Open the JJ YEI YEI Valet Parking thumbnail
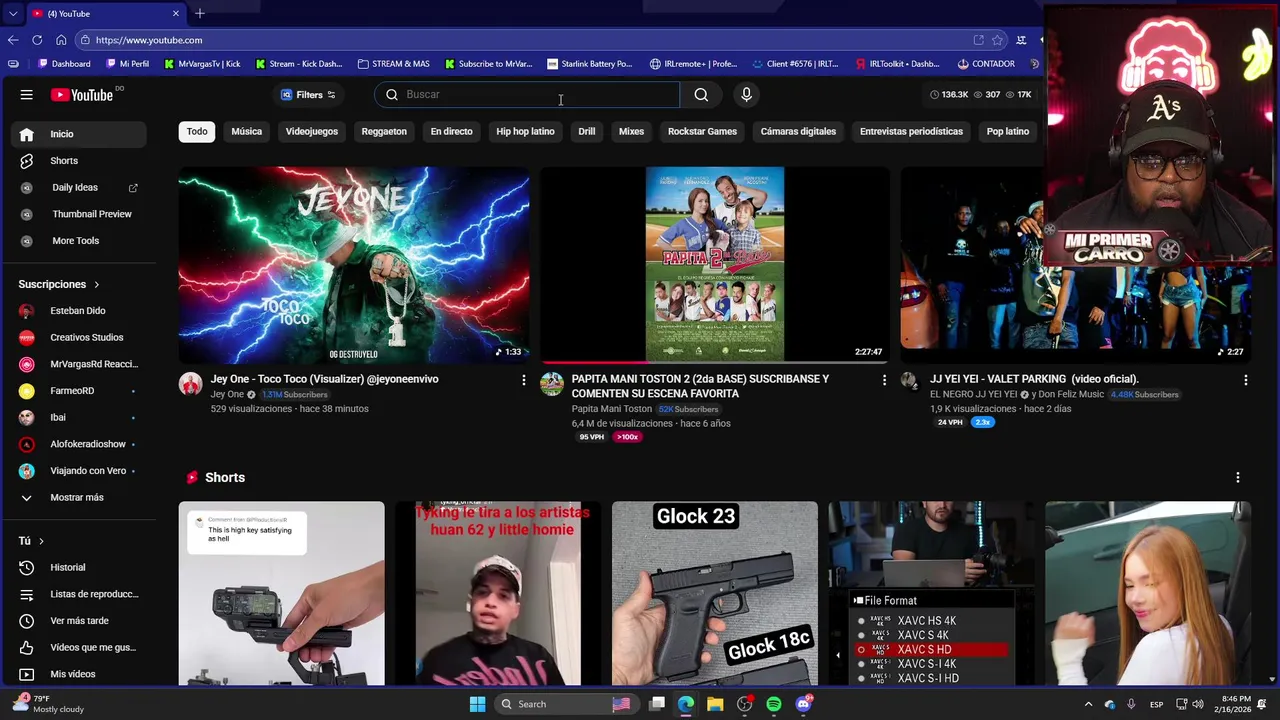Screen dimensions: 1280x720 [x=1075, y=265]
